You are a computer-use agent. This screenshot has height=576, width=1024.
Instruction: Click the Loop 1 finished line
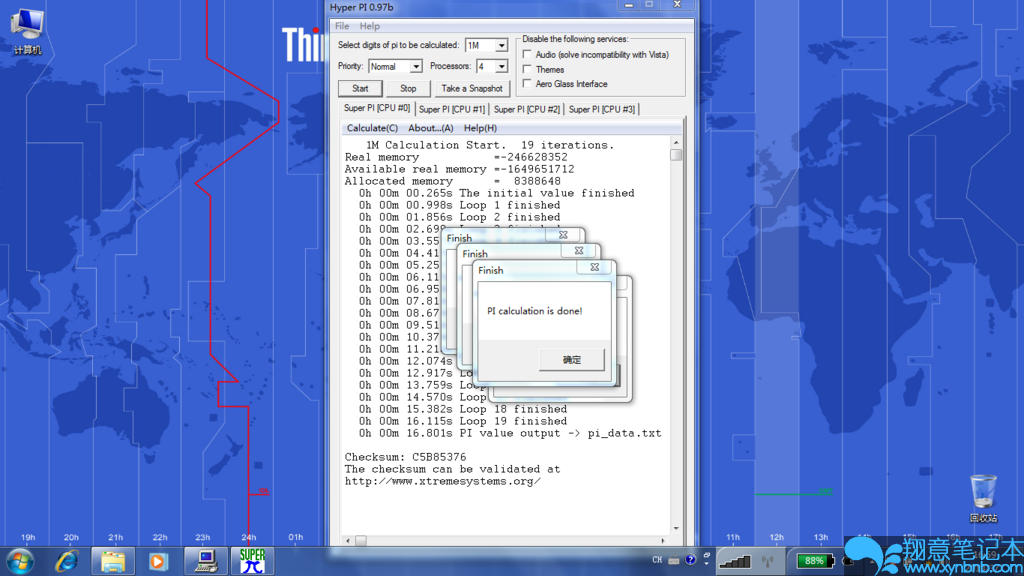pyautogui.click(x=459, y=205)
